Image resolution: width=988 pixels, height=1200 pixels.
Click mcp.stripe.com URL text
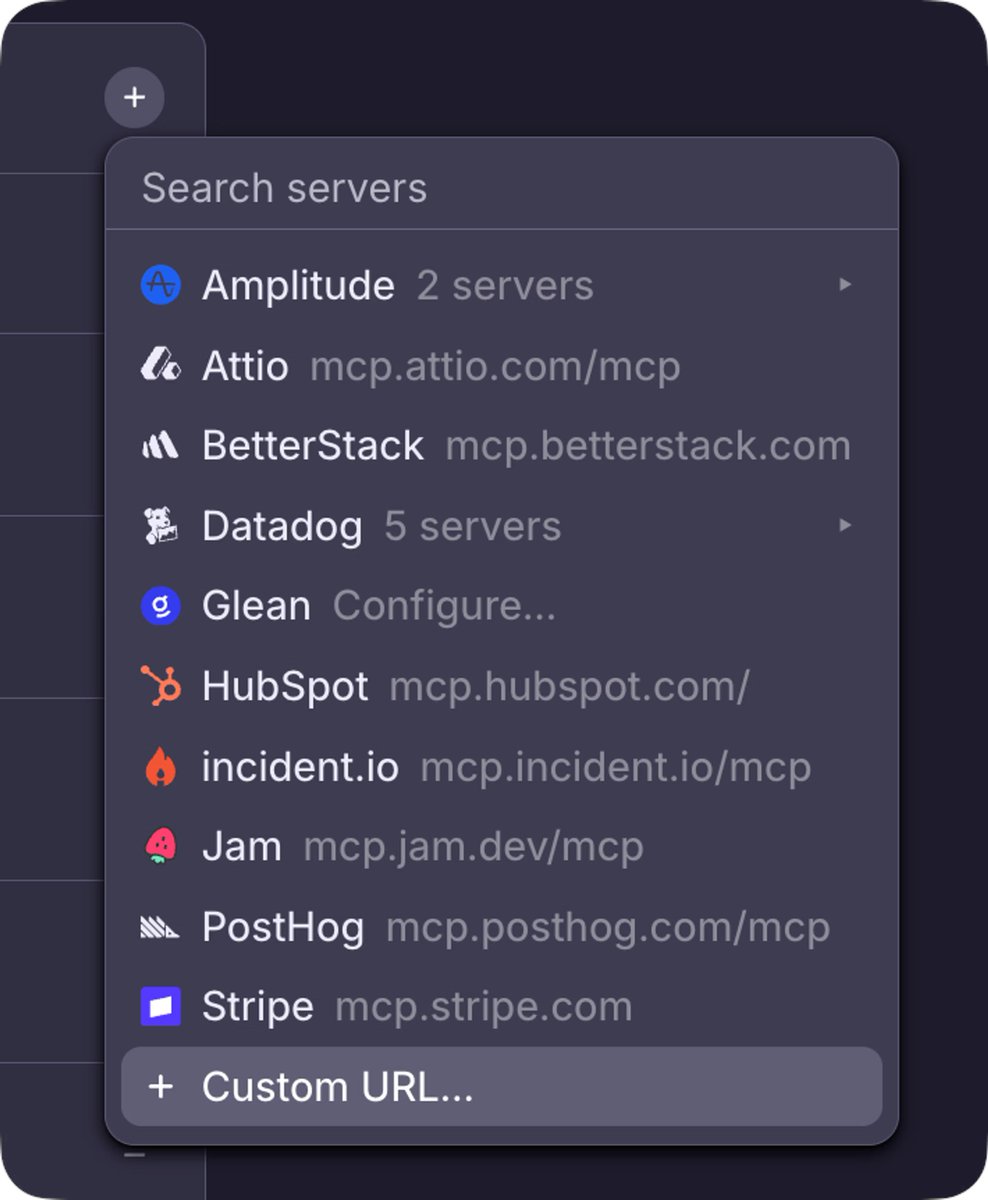click(x=484, y=1008)
